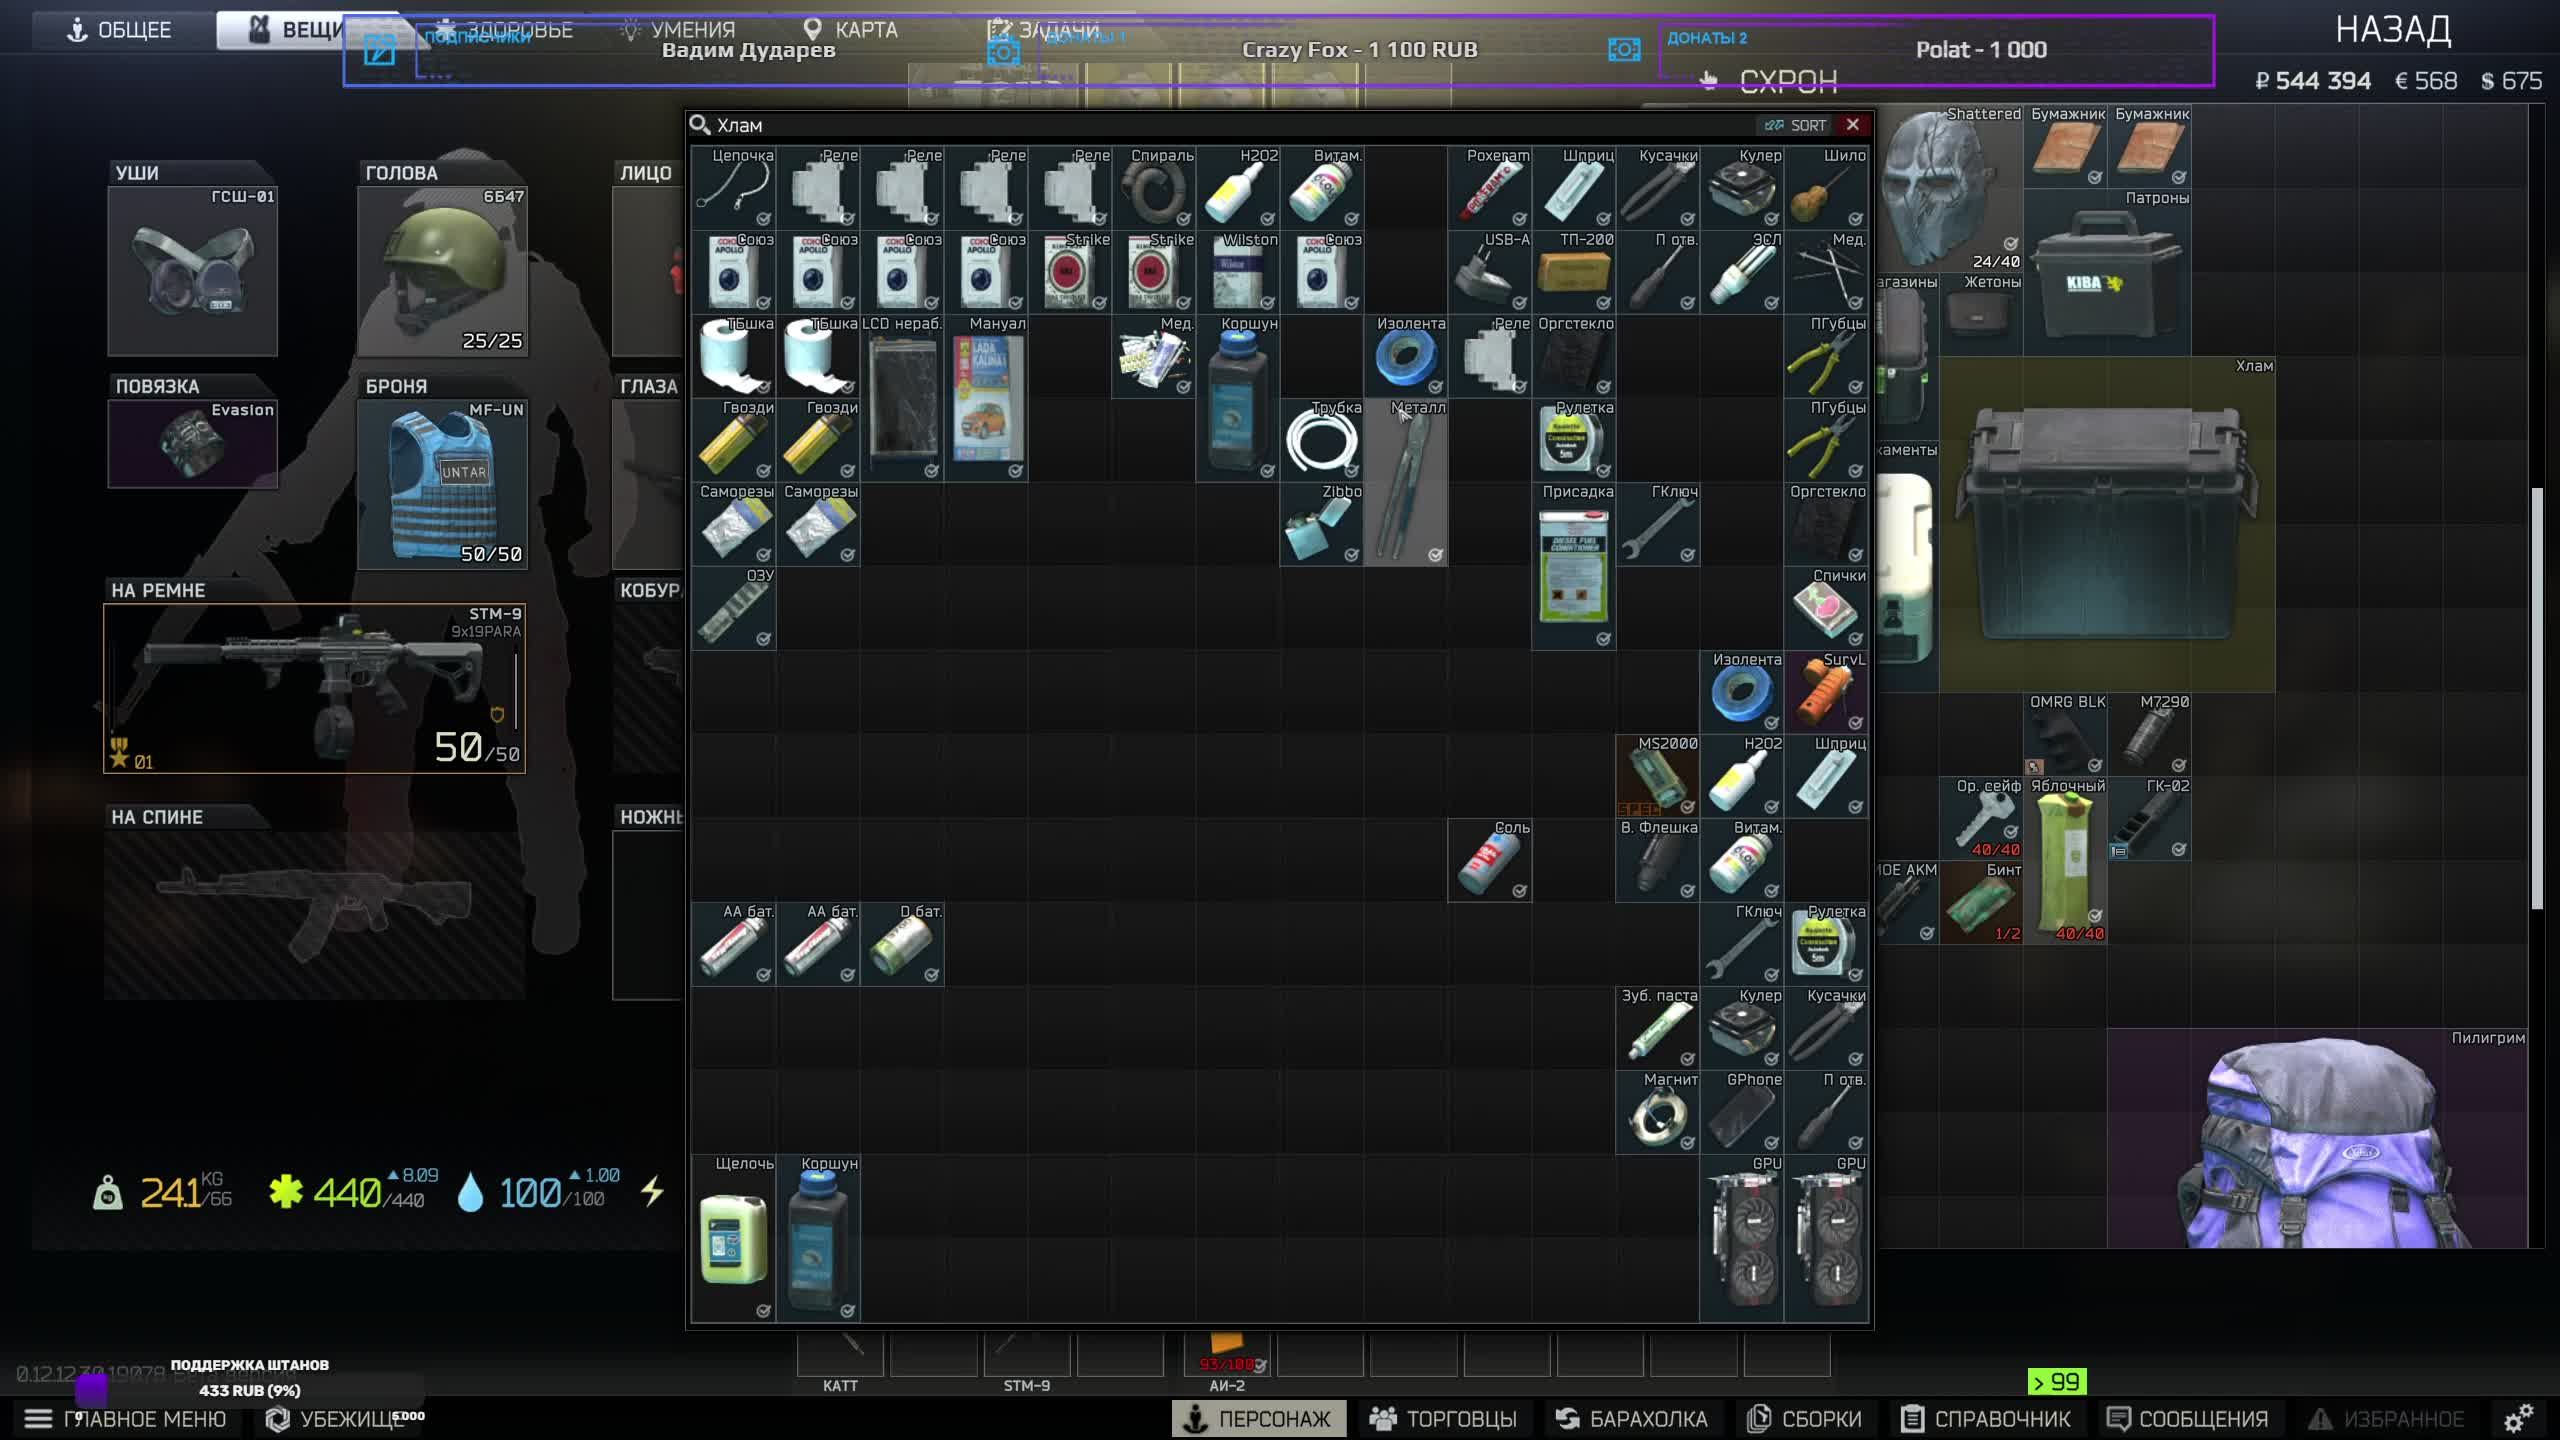The width and height of the screenshot is (2560, 1440).
Task: Open the Пилигрим backpack in stash
Action: click(2322, 1140)
